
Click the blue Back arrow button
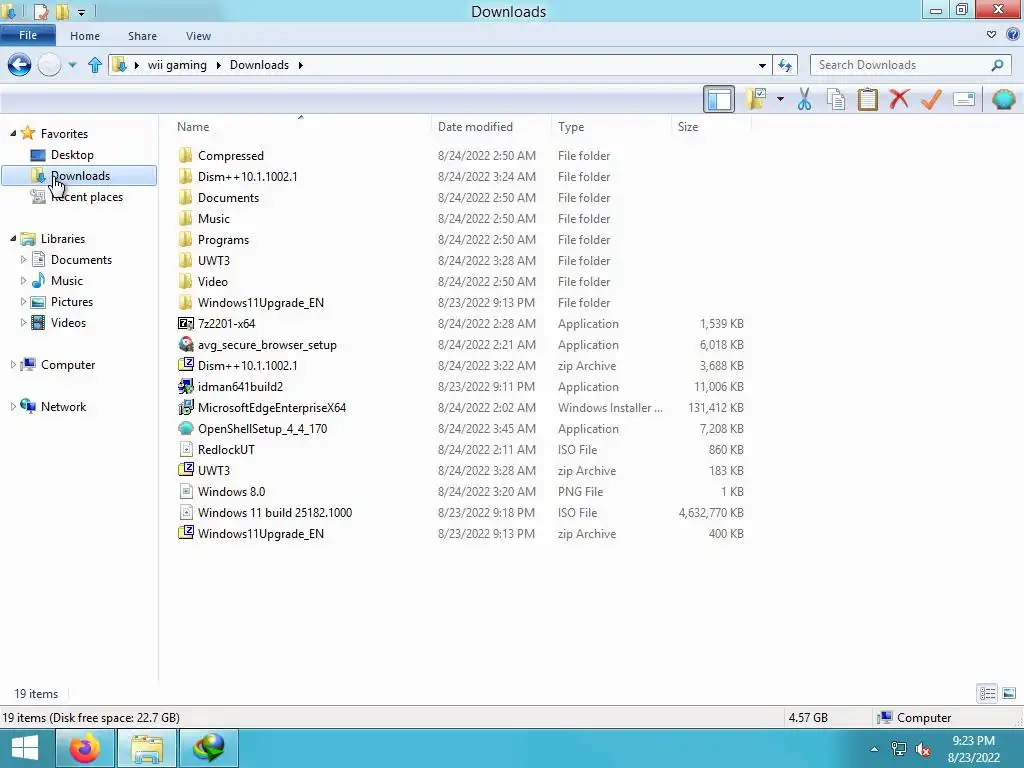(19, 65)
